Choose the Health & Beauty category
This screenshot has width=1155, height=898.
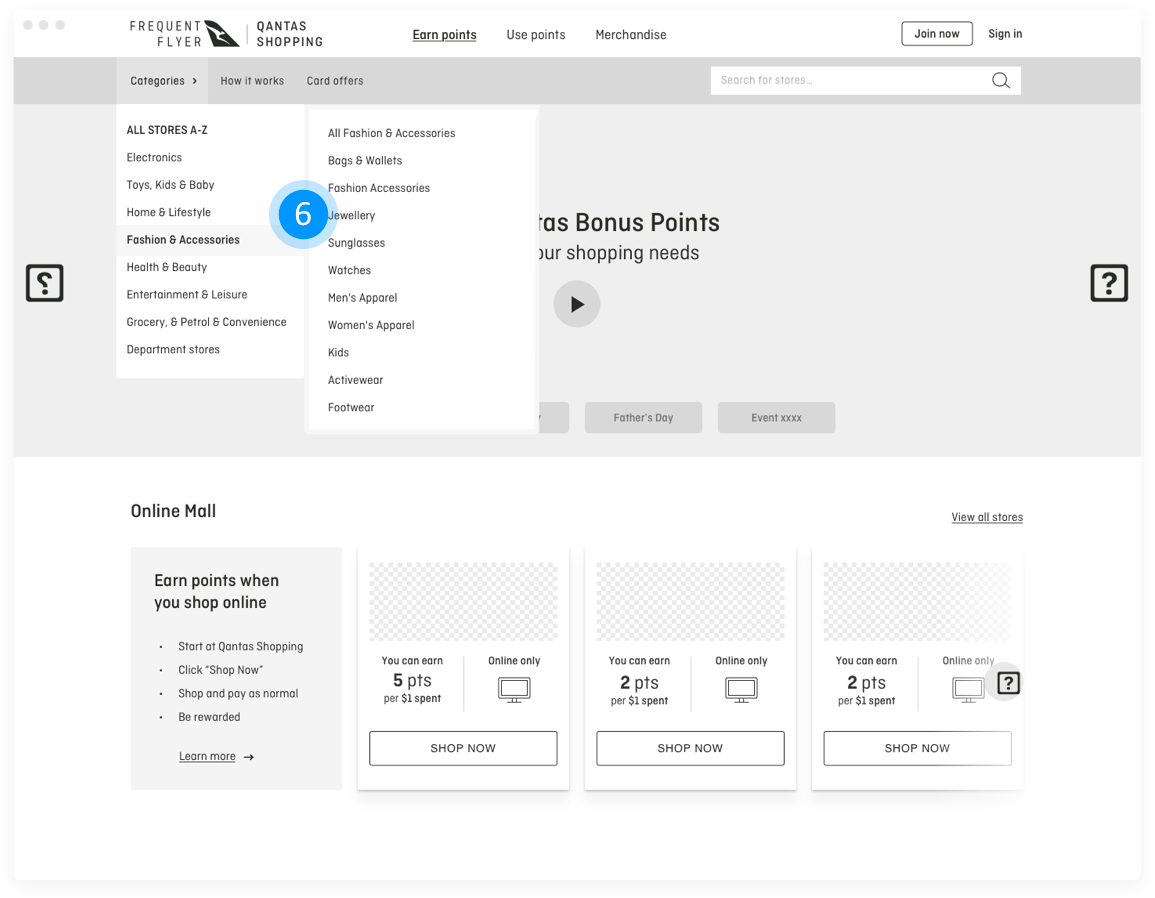(x=166, y=267)
